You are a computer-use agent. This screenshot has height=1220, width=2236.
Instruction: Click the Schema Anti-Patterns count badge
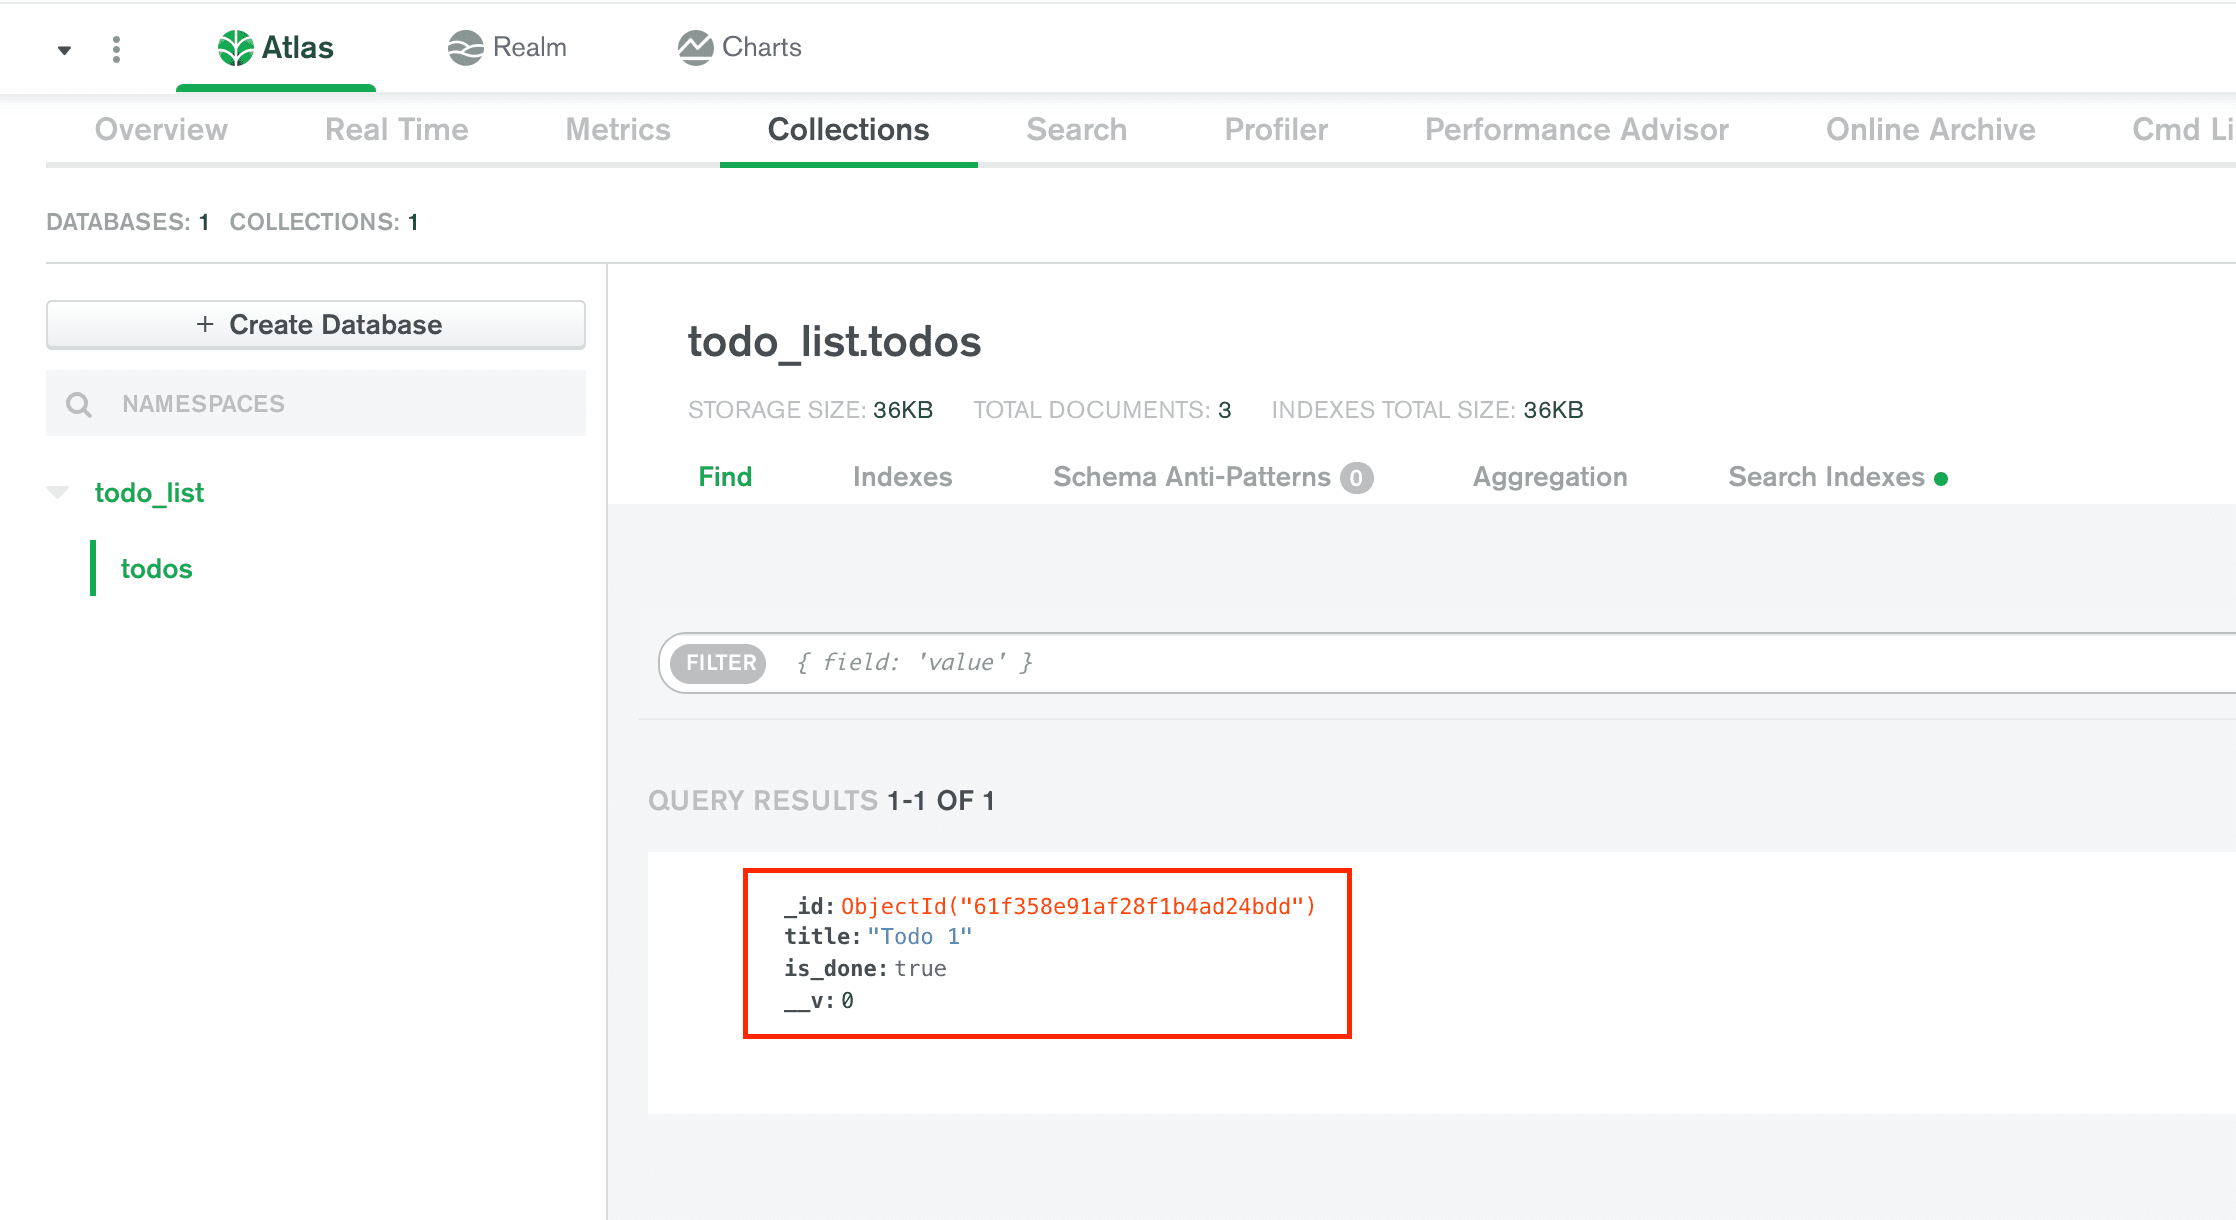[1356, 478]
